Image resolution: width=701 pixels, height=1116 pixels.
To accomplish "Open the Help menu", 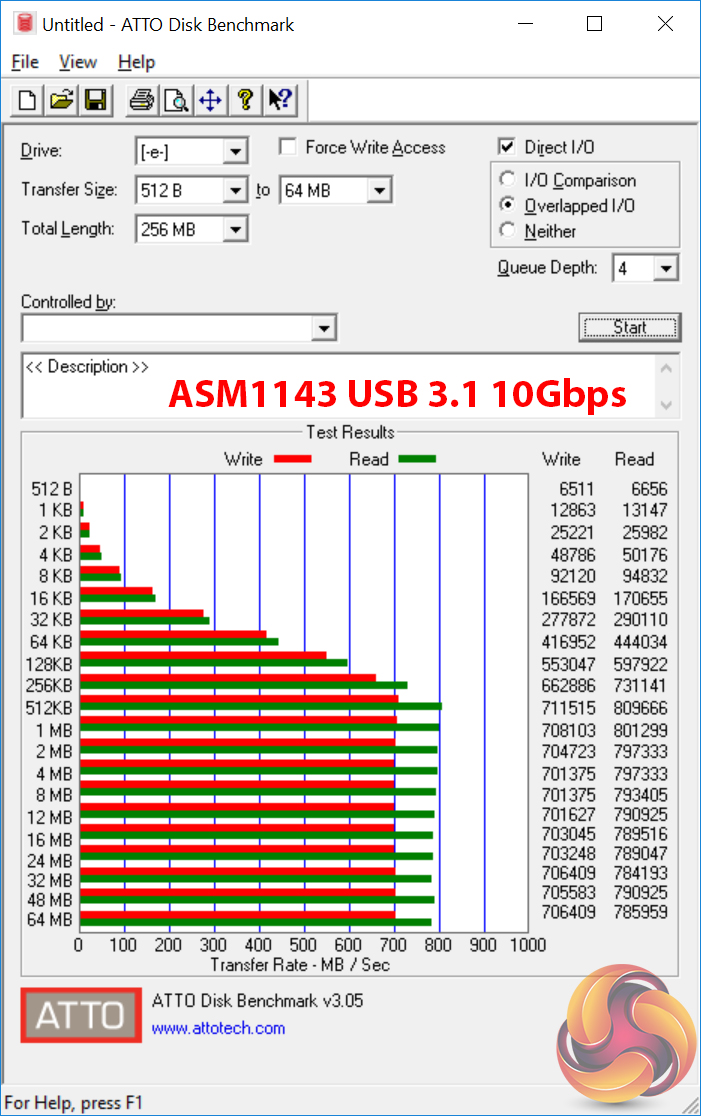I will [136, 63].
